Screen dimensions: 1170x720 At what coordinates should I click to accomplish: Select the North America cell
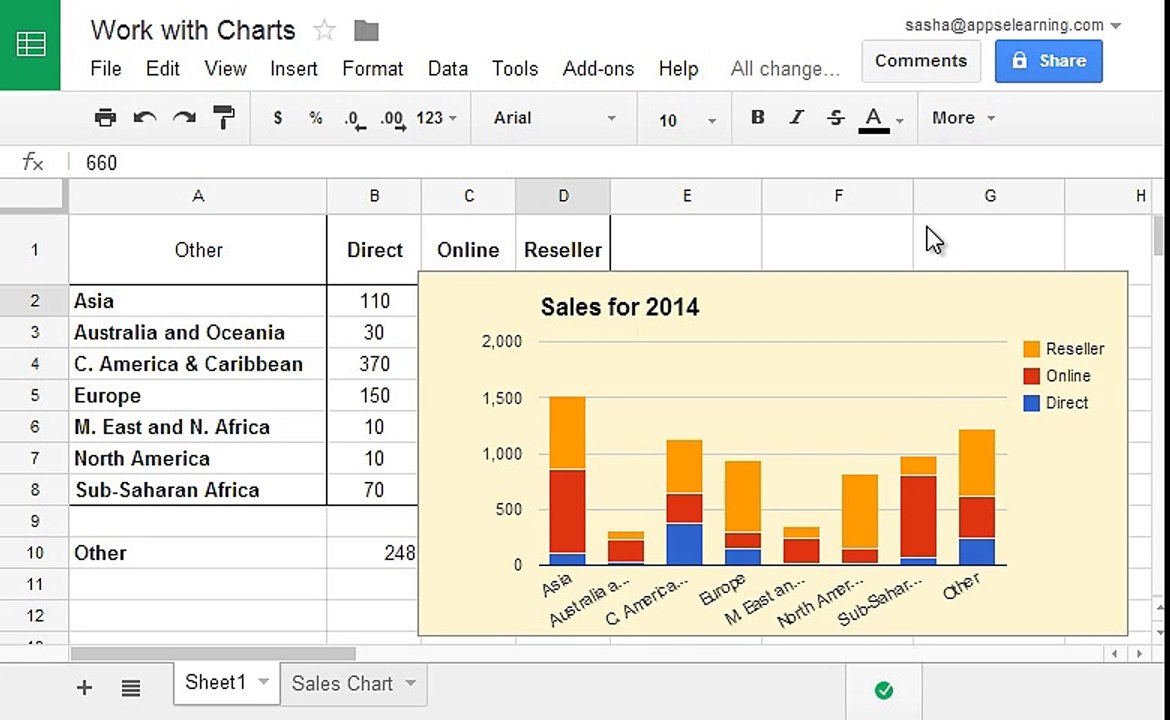pyautogui.click(x=198, y=458)
